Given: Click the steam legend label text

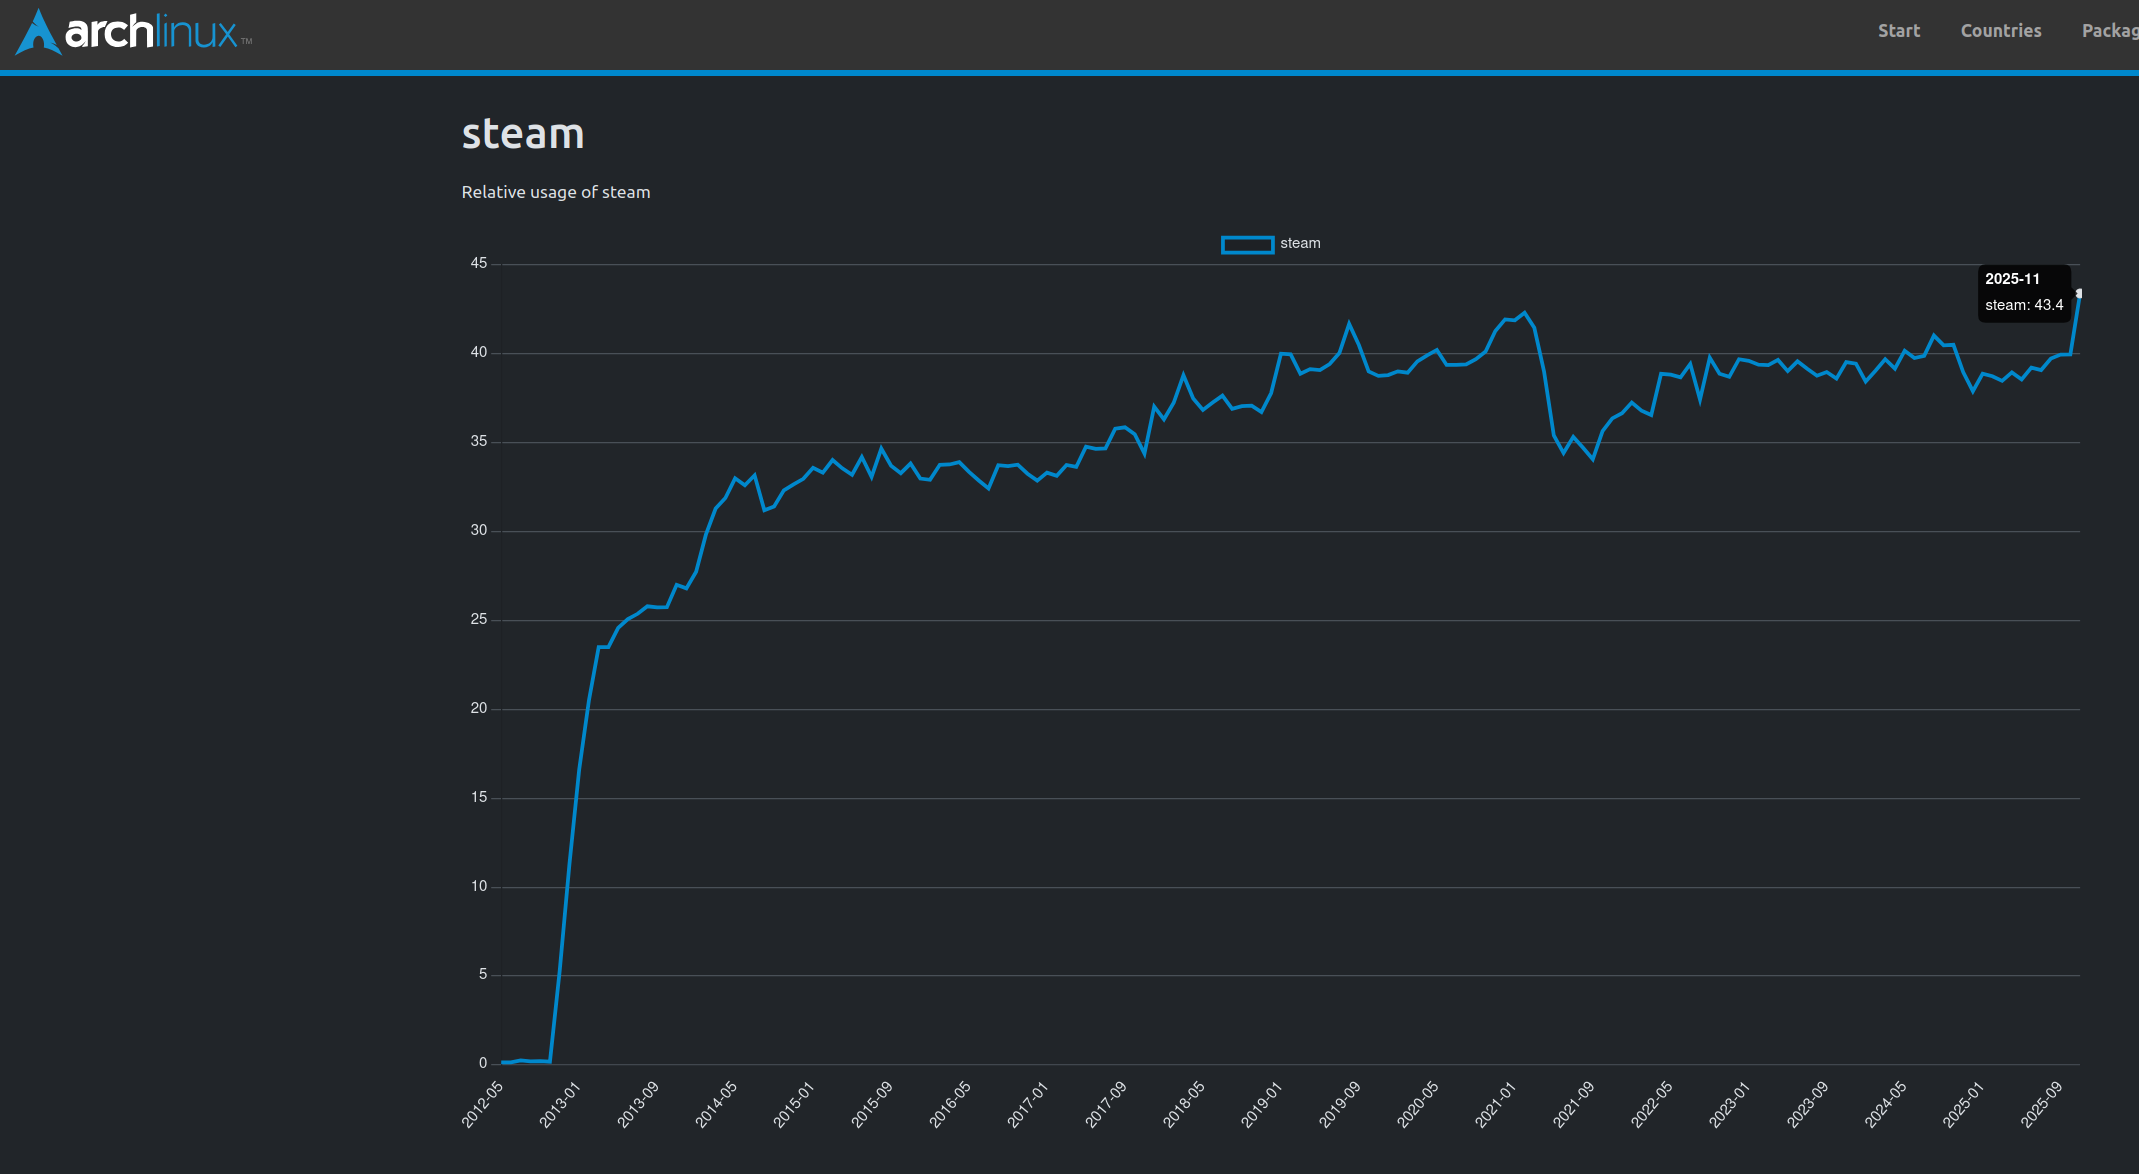Looking at the screenshot, I should click(1300, 244).
